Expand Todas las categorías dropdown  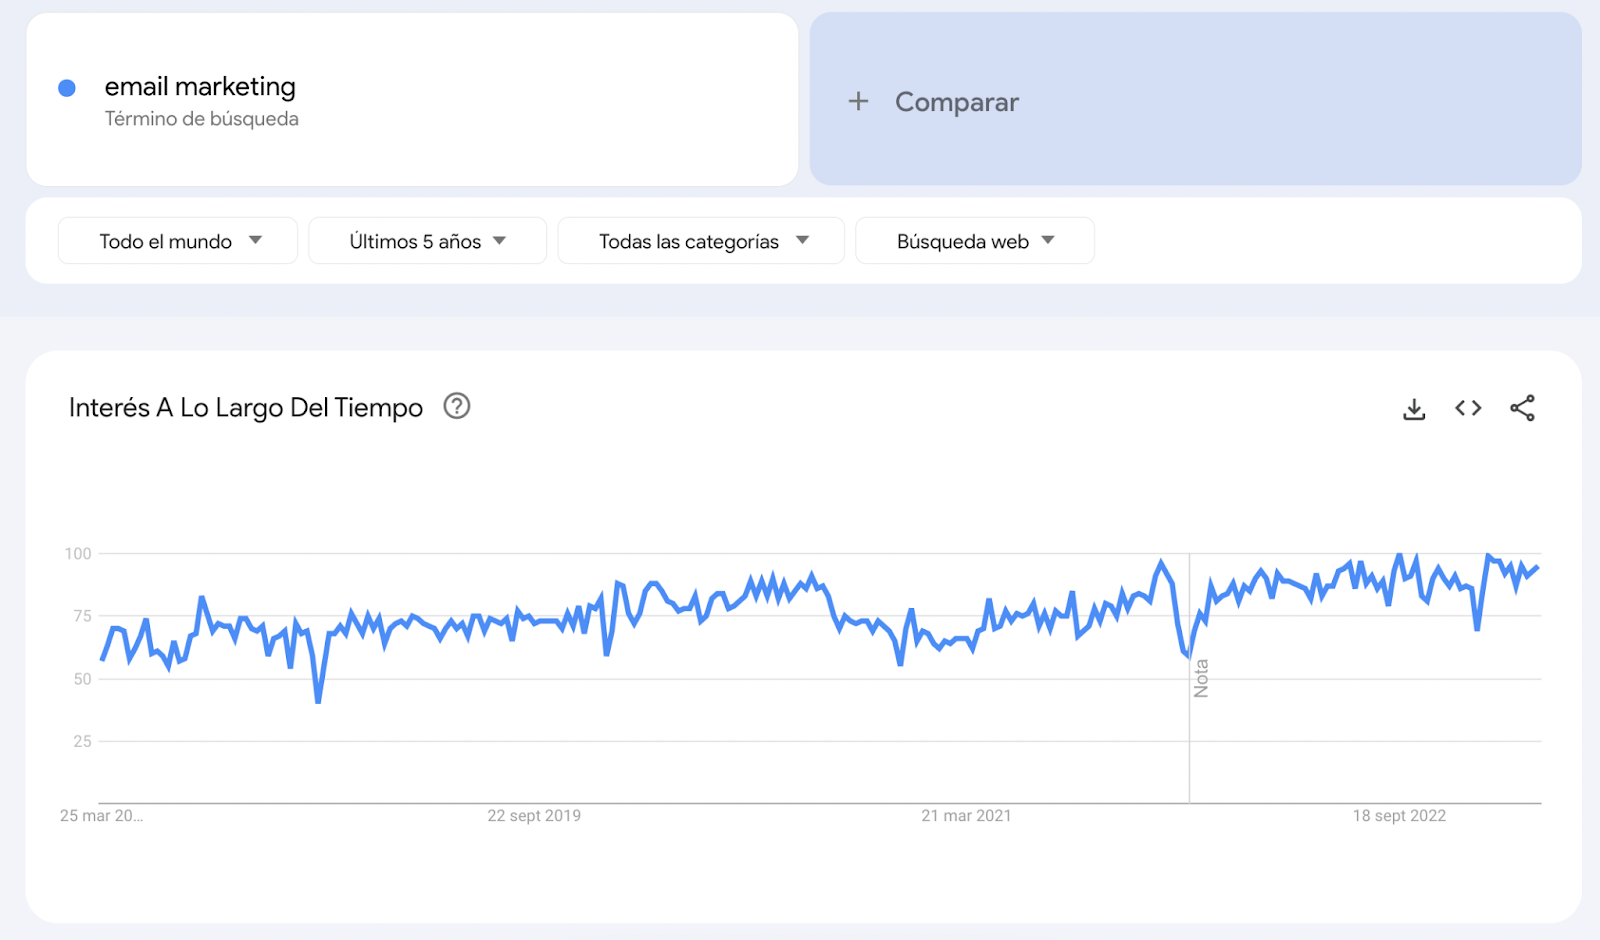[701, 241]
